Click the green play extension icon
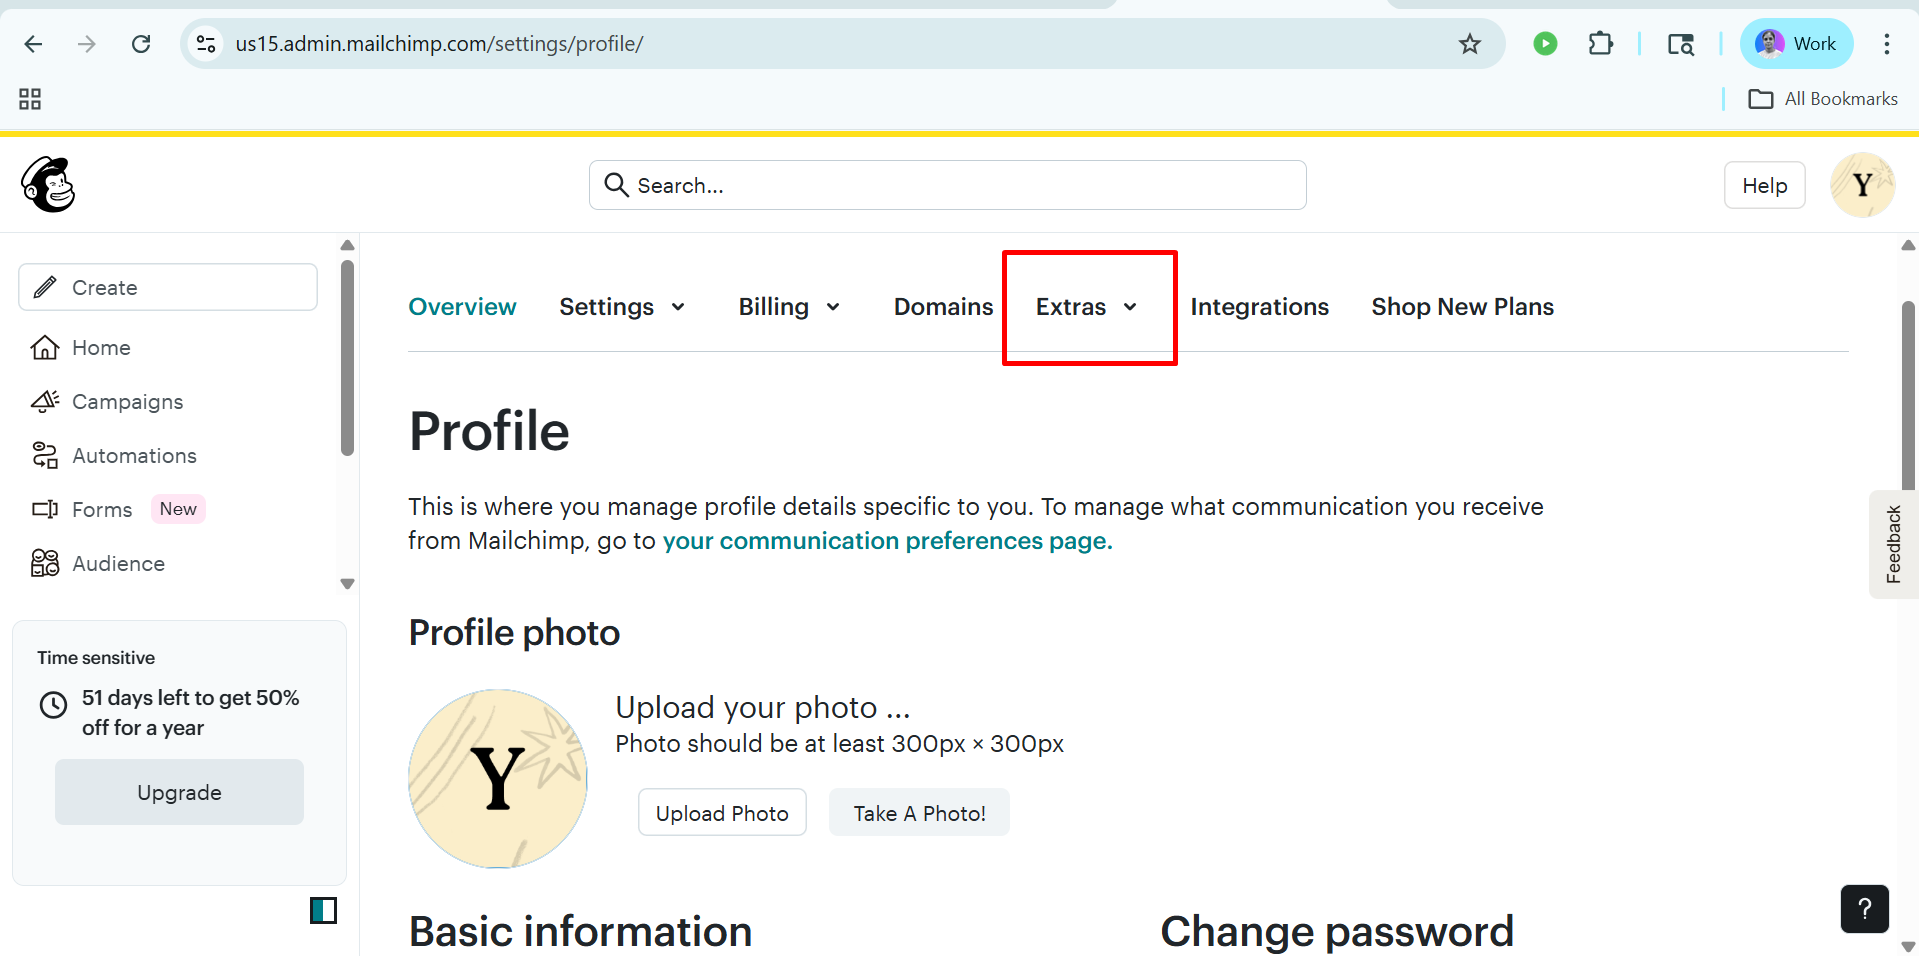 (x=1545, y=44)
